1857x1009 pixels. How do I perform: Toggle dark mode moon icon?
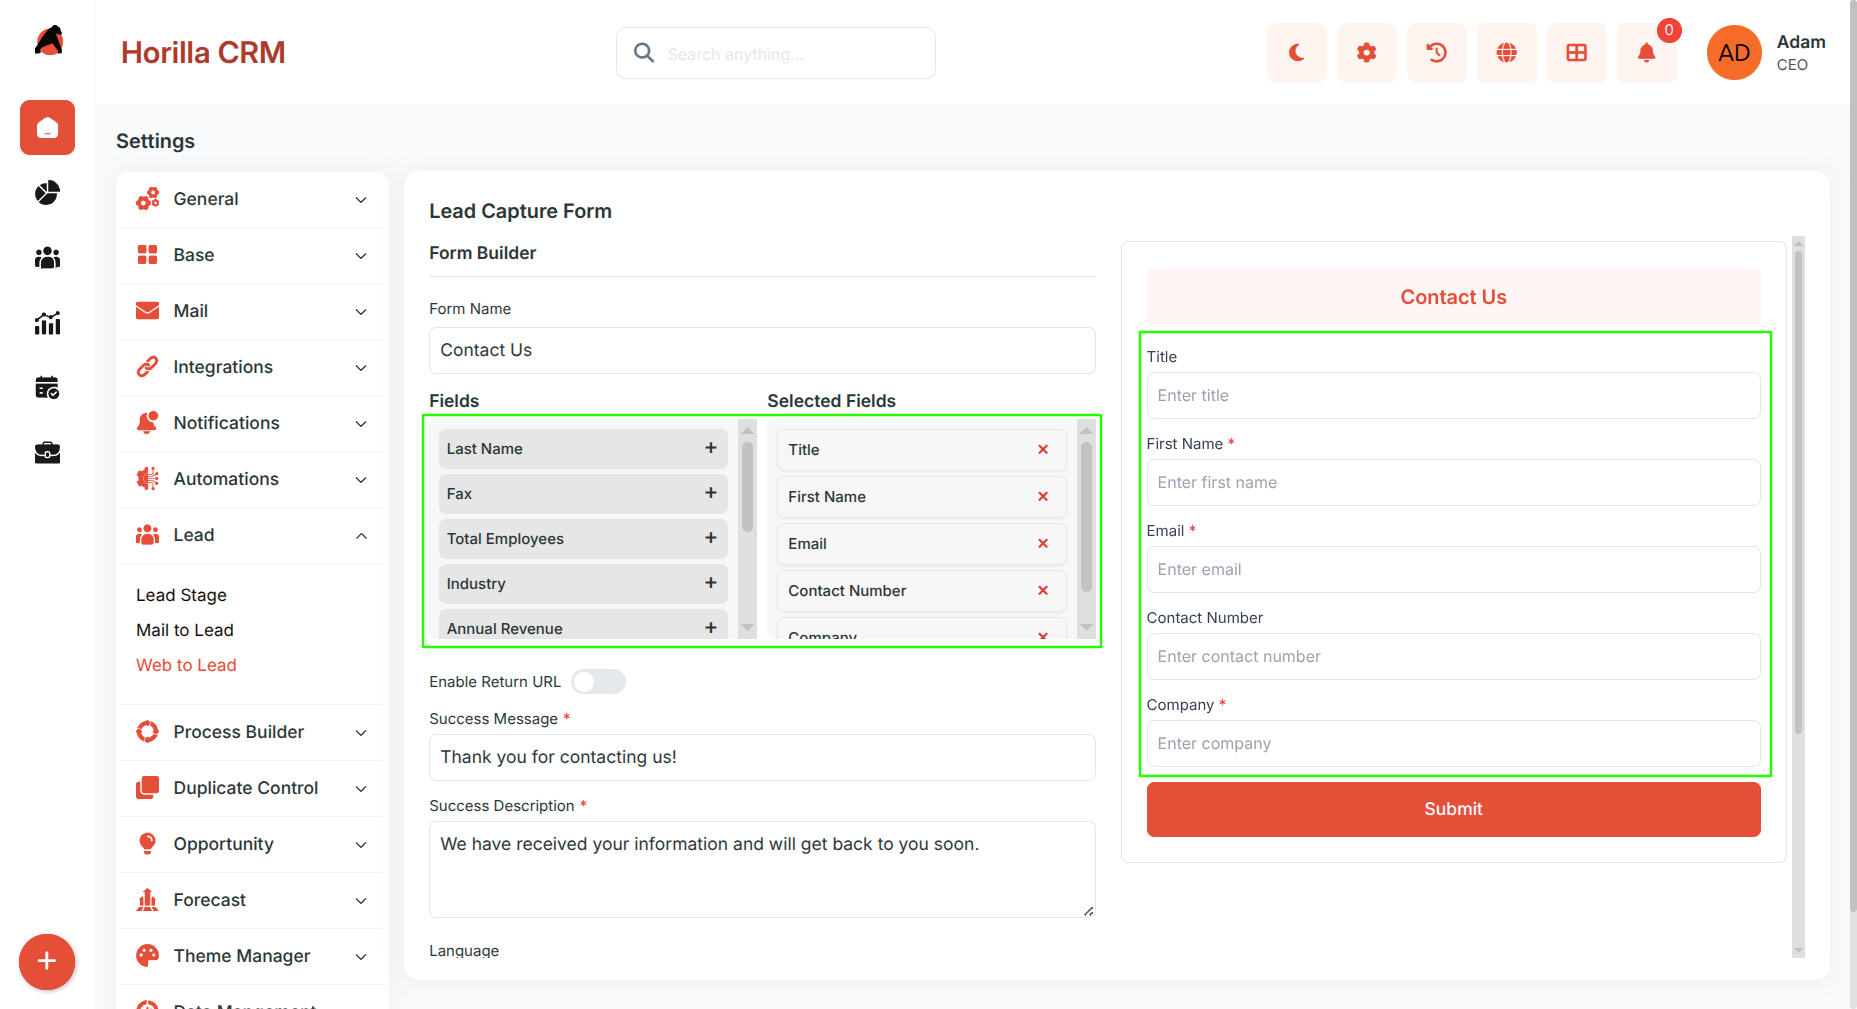click(1296, 53)
